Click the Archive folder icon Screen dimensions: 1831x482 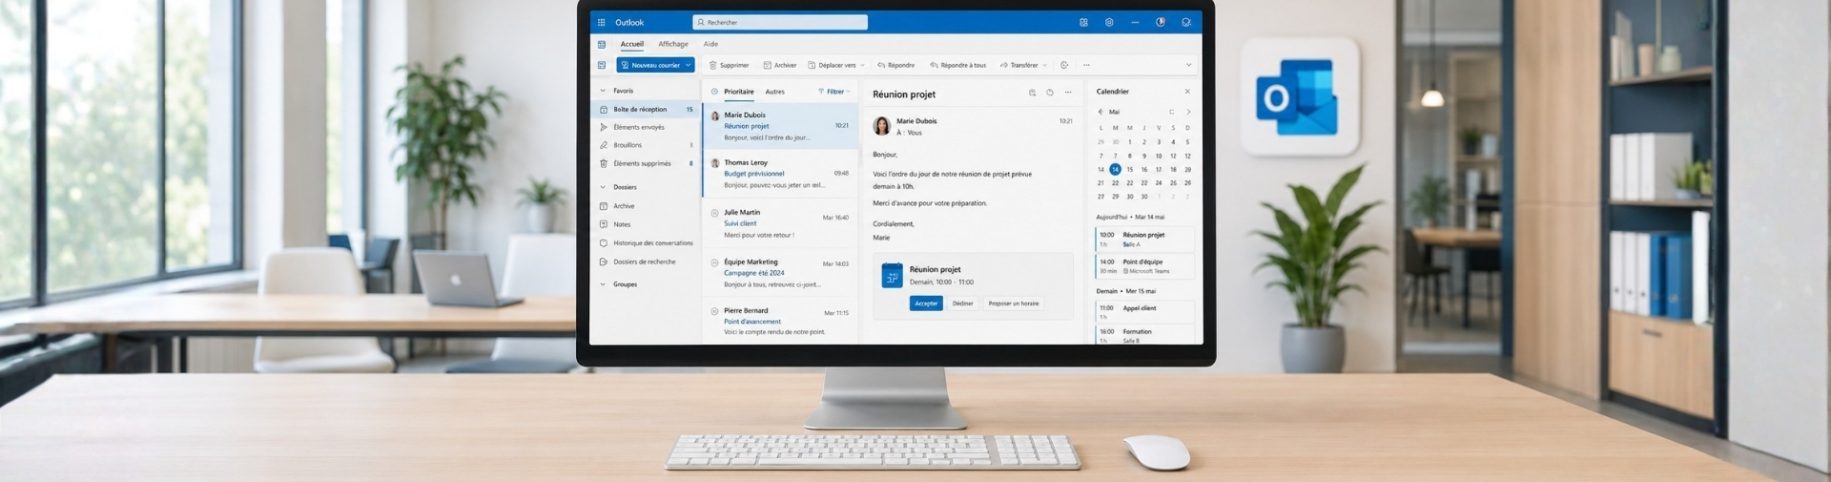tap(603, 206)
